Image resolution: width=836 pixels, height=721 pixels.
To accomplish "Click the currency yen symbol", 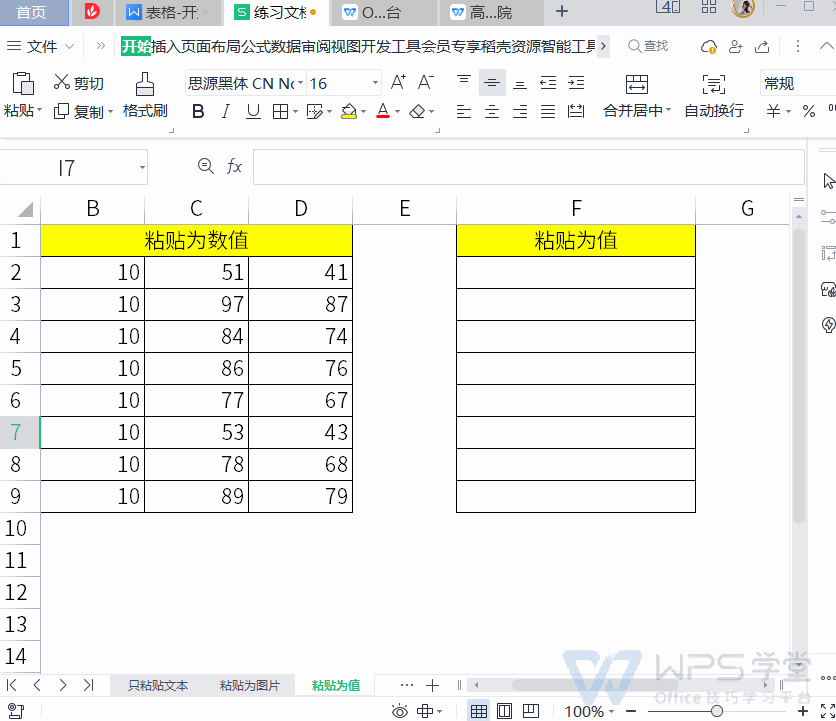I will click(x=774, y=111).
